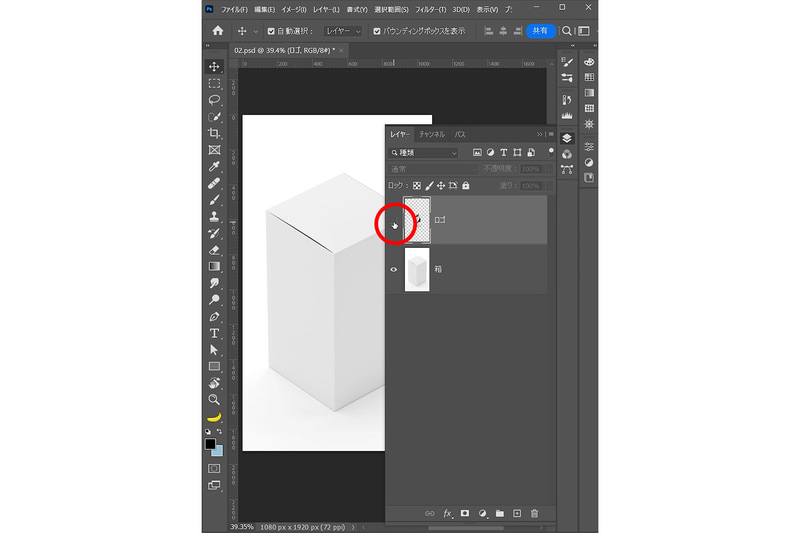Select the Crop tool
Screen dimensions: 800x533
(x=214, y=134)
